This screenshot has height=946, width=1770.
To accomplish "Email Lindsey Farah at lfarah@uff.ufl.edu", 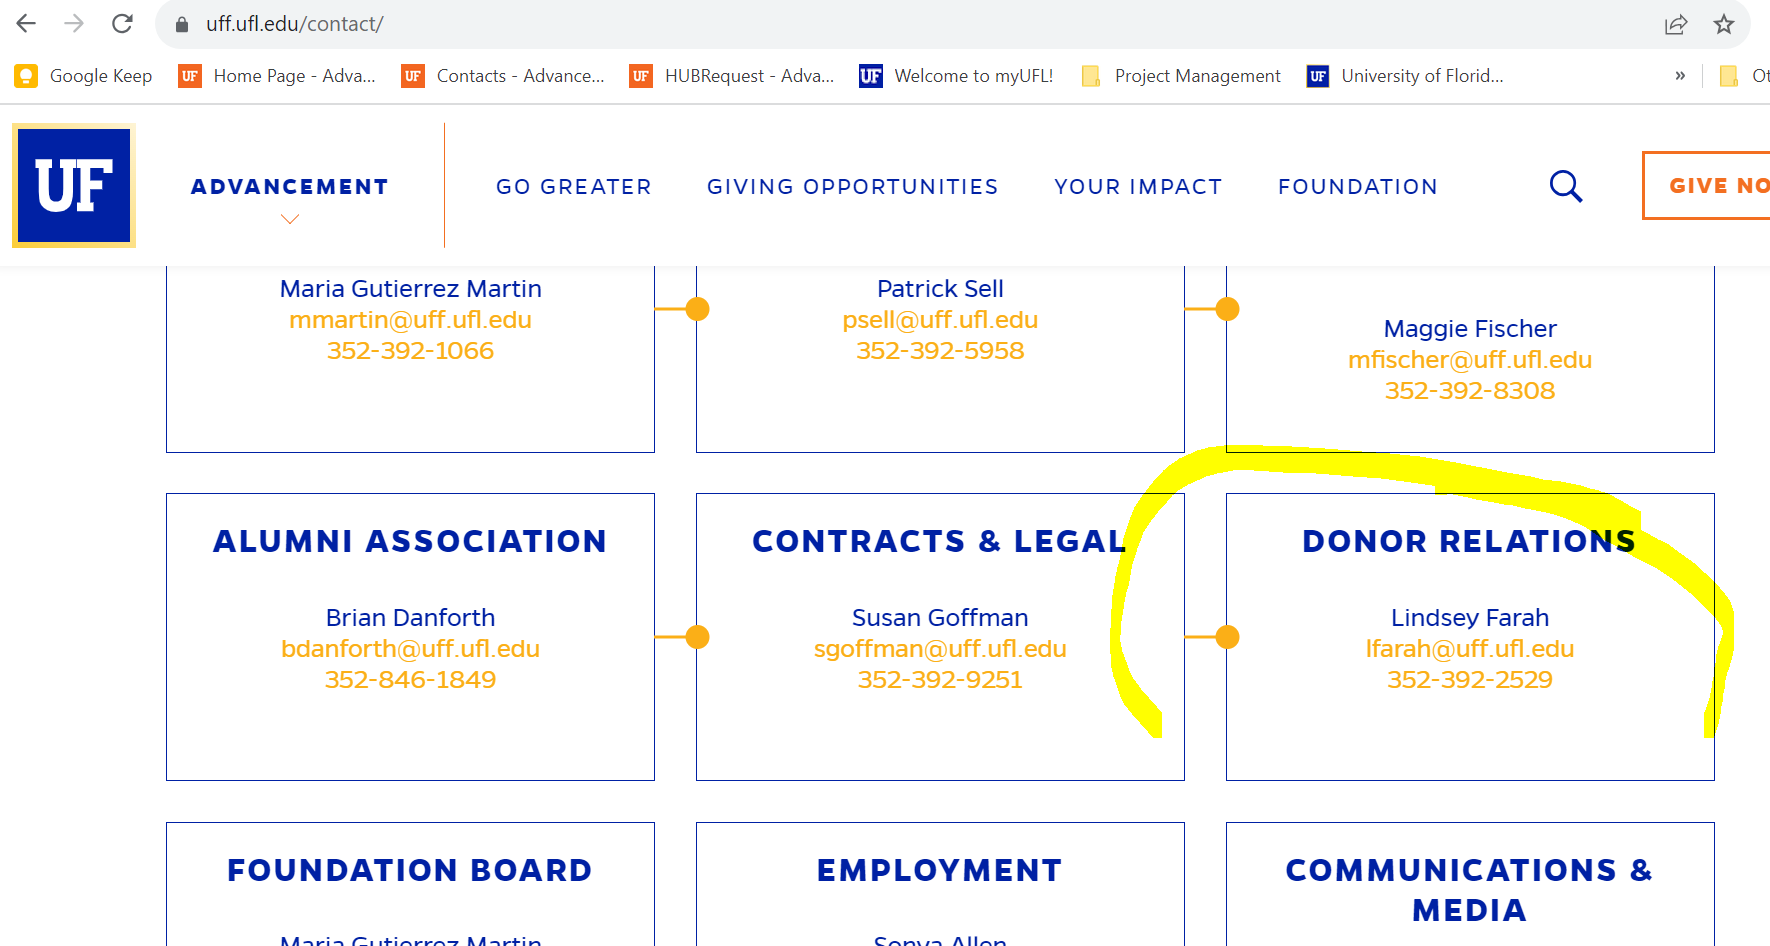I will point(1470,649).
